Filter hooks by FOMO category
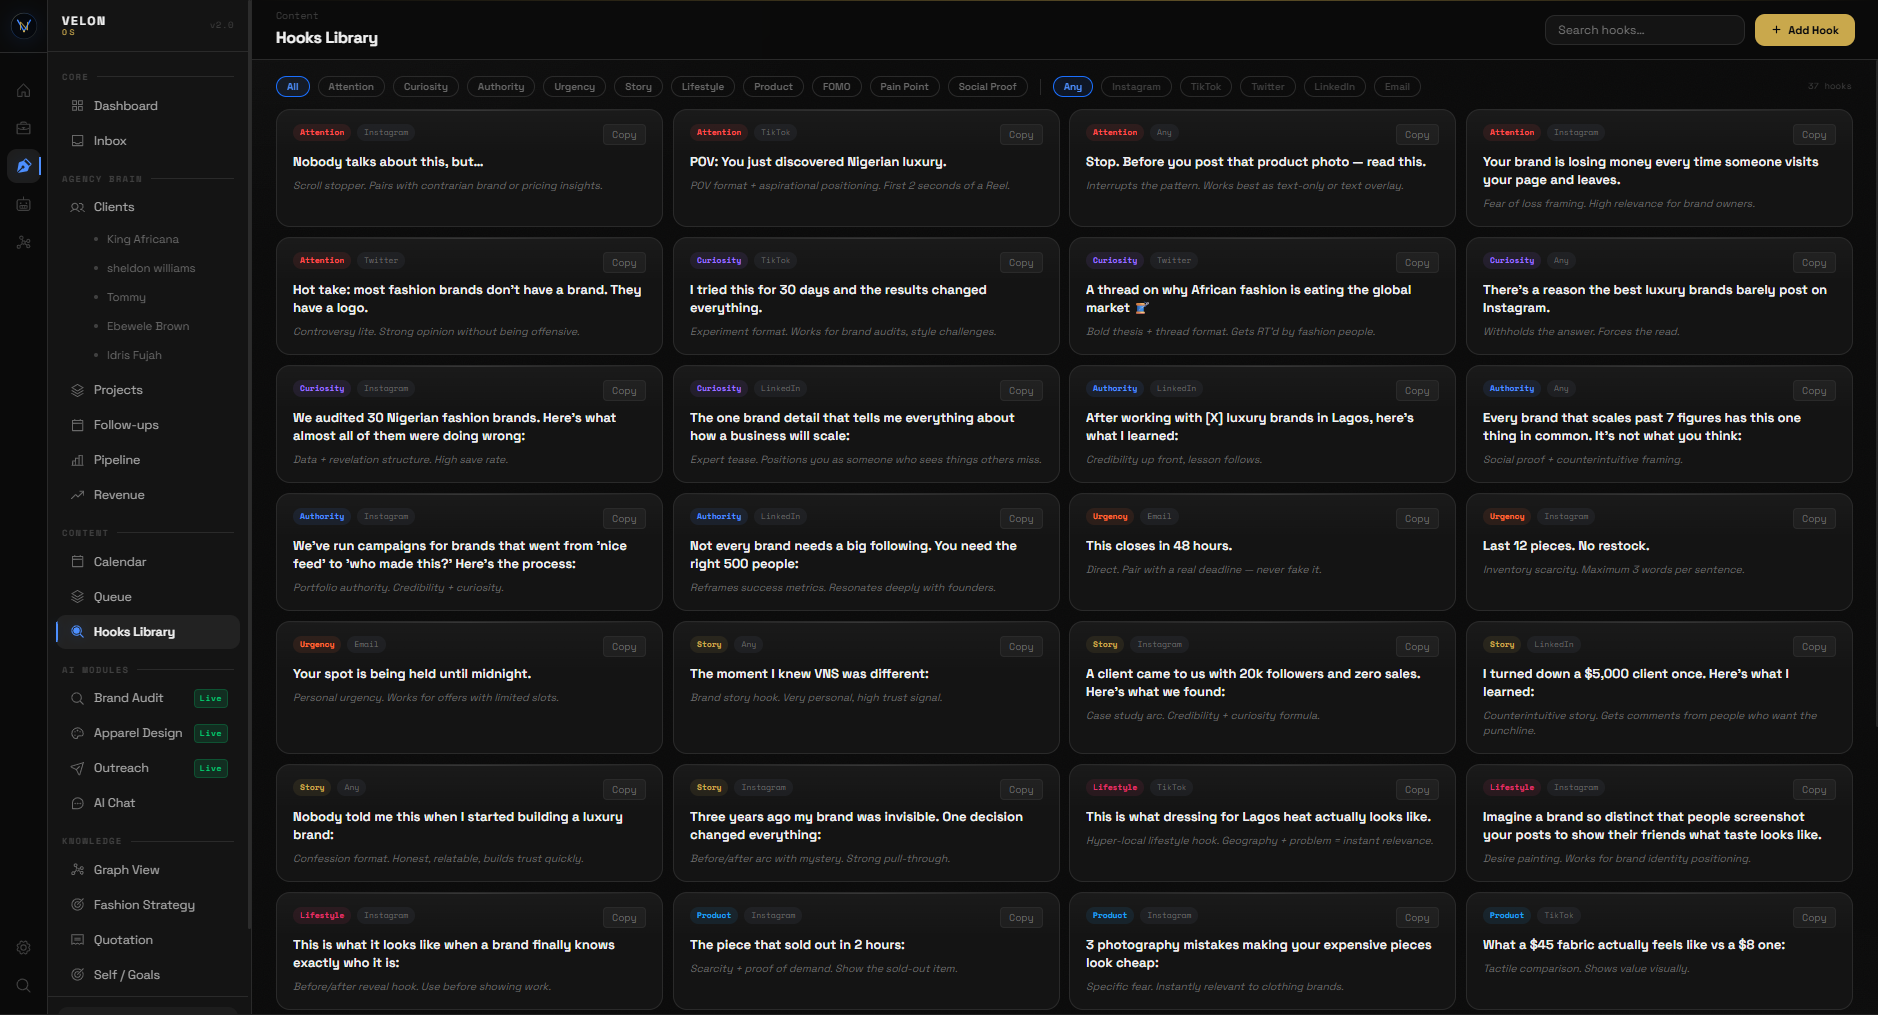Viewport: 1878px width, 1015px height. pyautogui.click(x=836, y=87)
